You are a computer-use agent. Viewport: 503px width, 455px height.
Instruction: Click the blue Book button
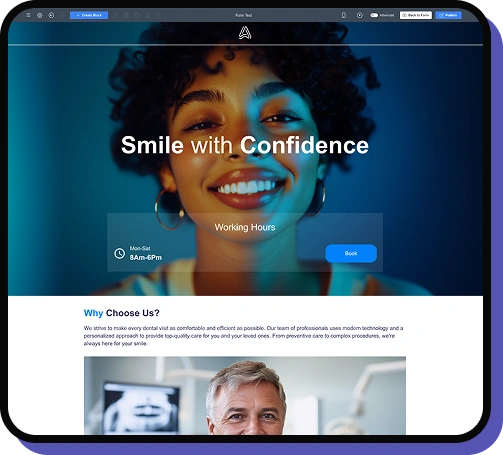351,253
